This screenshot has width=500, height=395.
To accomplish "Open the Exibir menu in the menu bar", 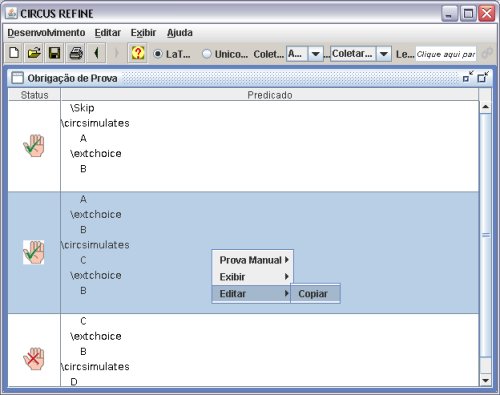I will (143, 33).
